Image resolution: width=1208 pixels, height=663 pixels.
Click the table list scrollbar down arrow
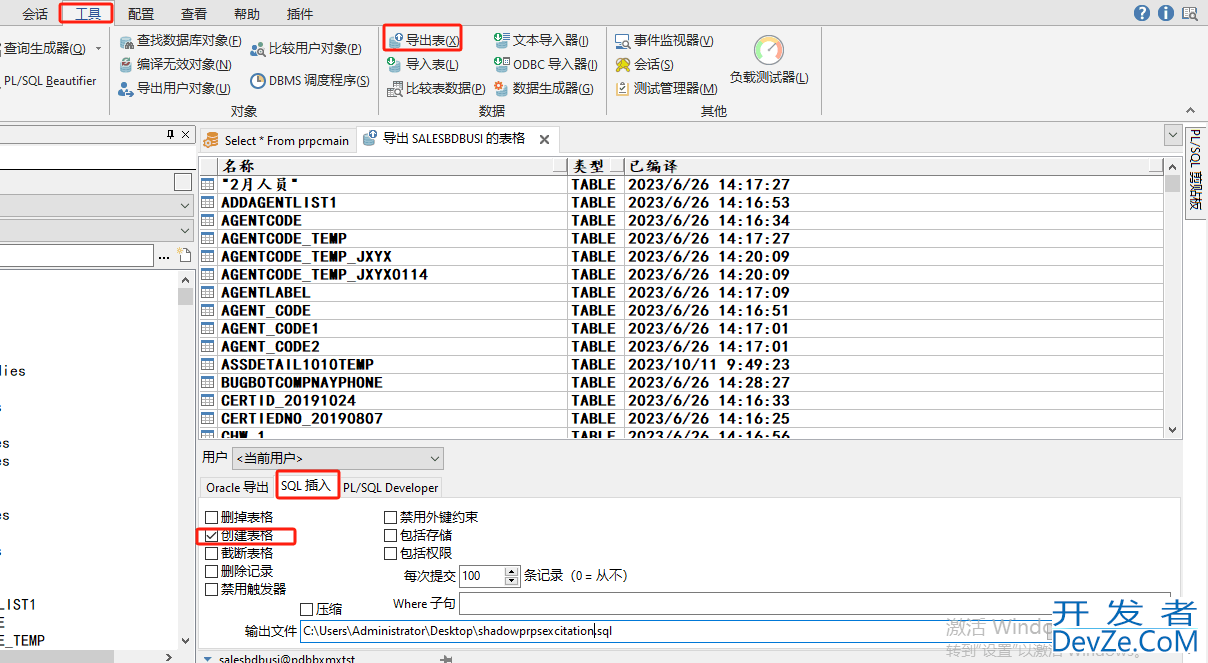1172,429
